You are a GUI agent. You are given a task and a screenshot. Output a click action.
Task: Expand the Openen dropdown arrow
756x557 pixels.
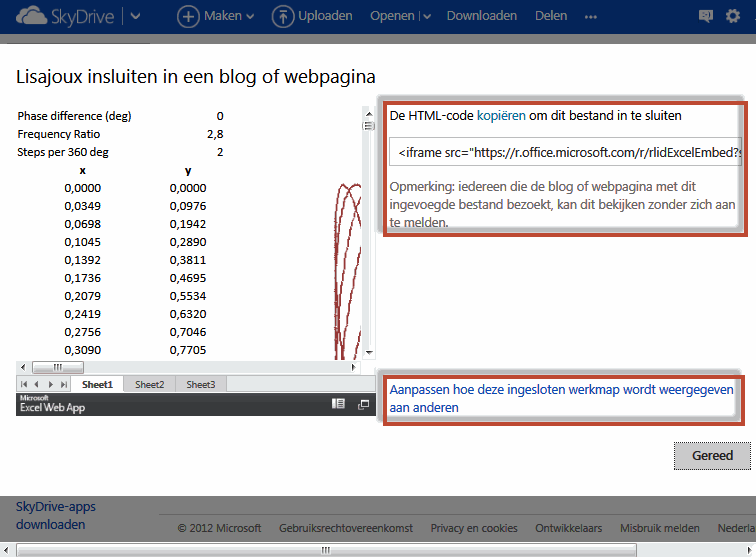pos(427,16)
